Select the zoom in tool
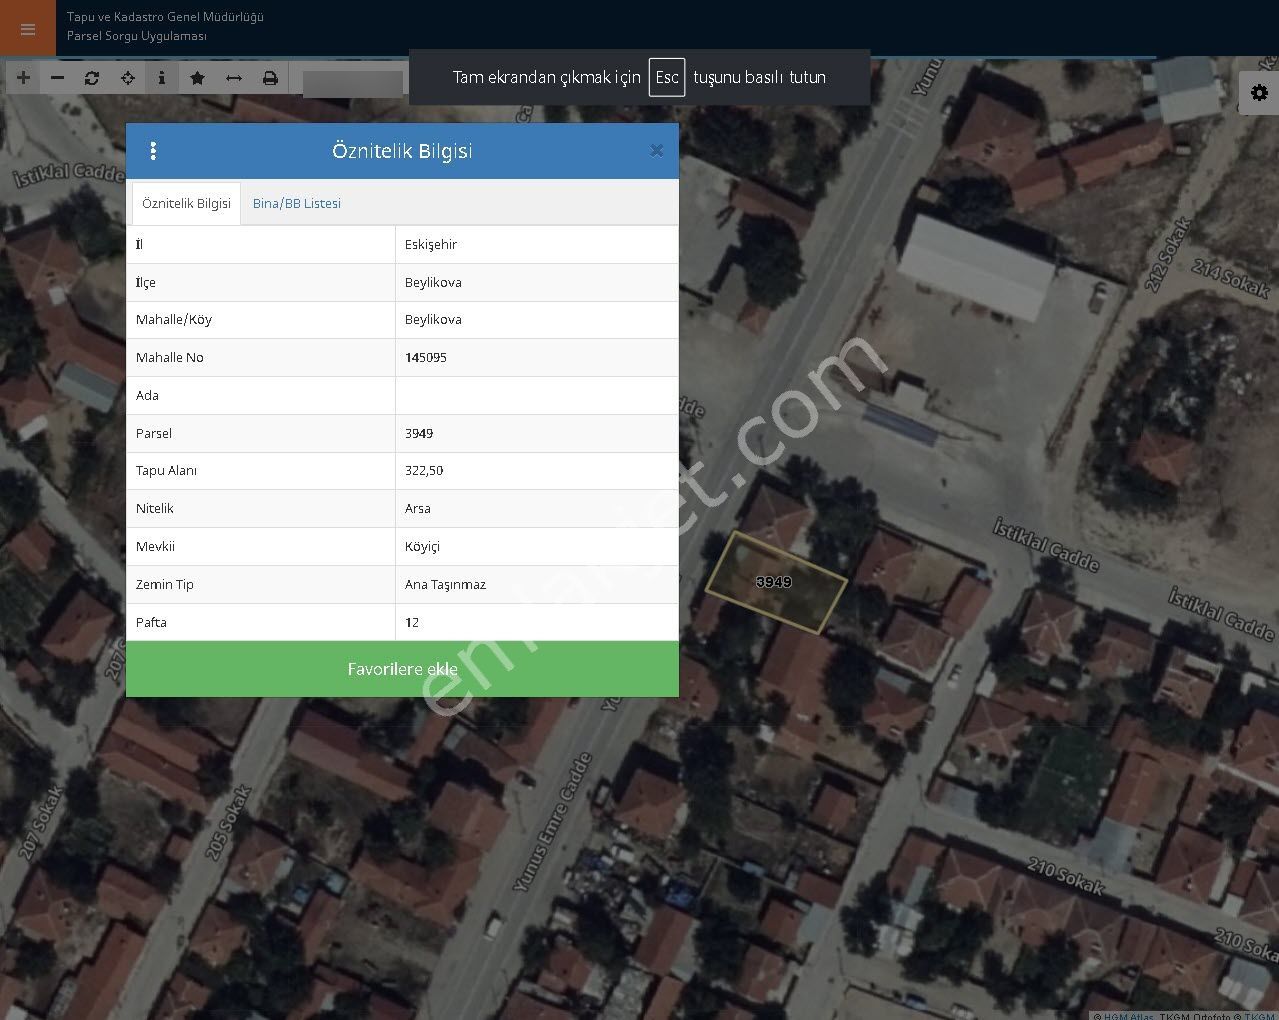The width and height of the screenshot is (1279, 1020). point(23,77)
